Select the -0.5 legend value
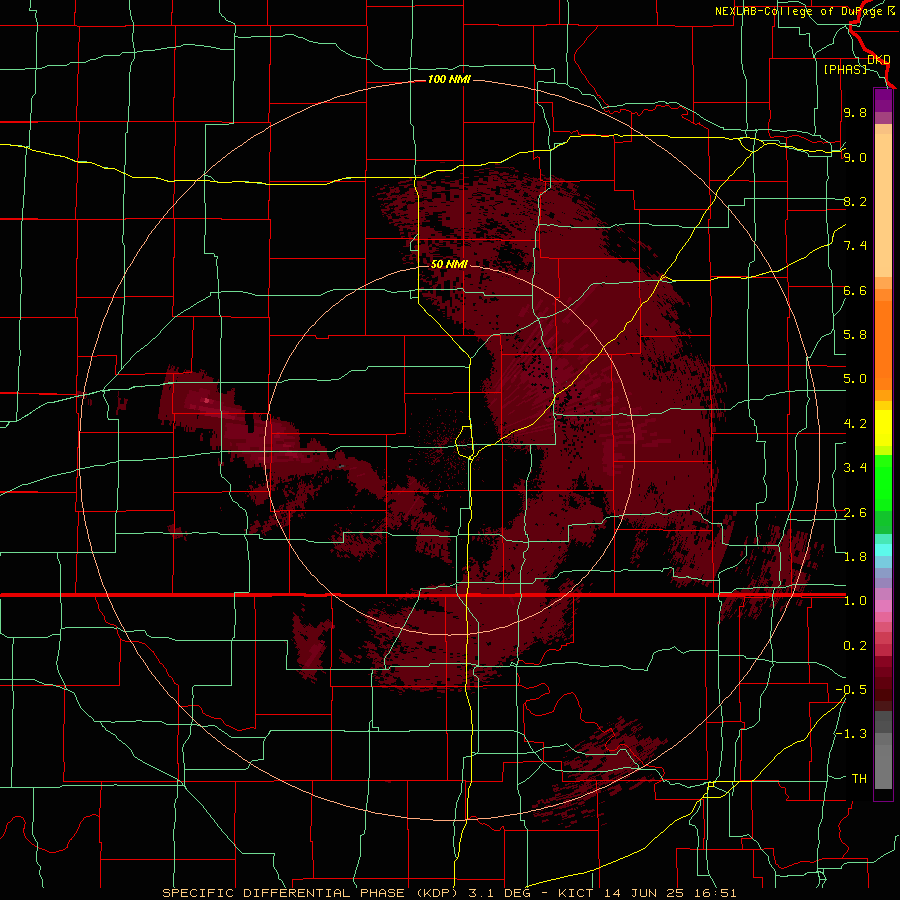Screen dimensions: 900x900 coord(851,690)
